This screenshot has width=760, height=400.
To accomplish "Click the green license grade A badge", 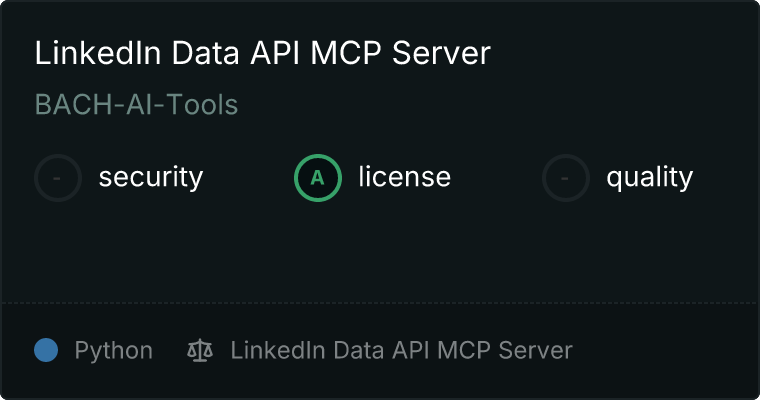I will pyautogui.click(x=317, y=178).
